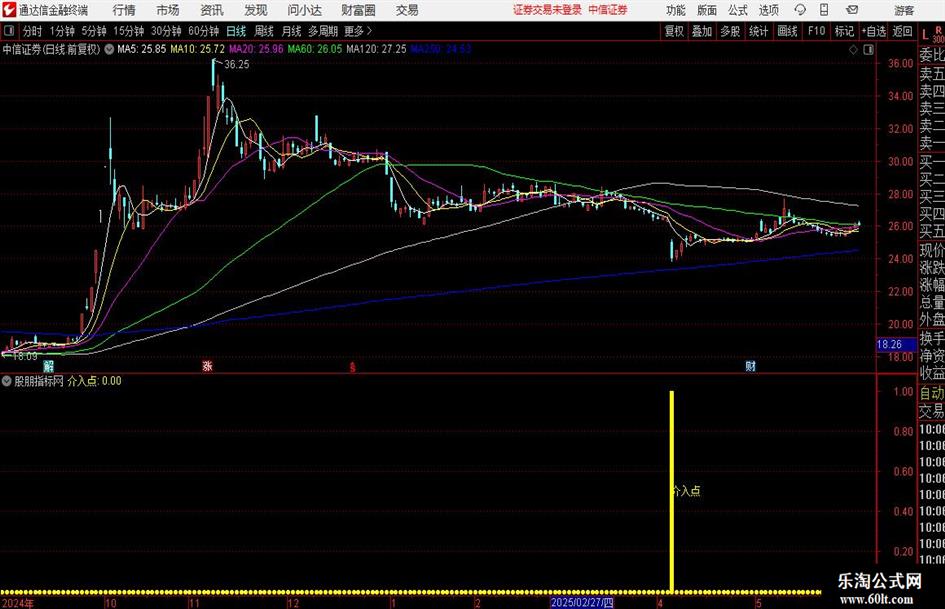Image resolution: width=945 pixels, height=609 pixels.
Task: Expand the 更多 periods chevron
Action: 359,31
